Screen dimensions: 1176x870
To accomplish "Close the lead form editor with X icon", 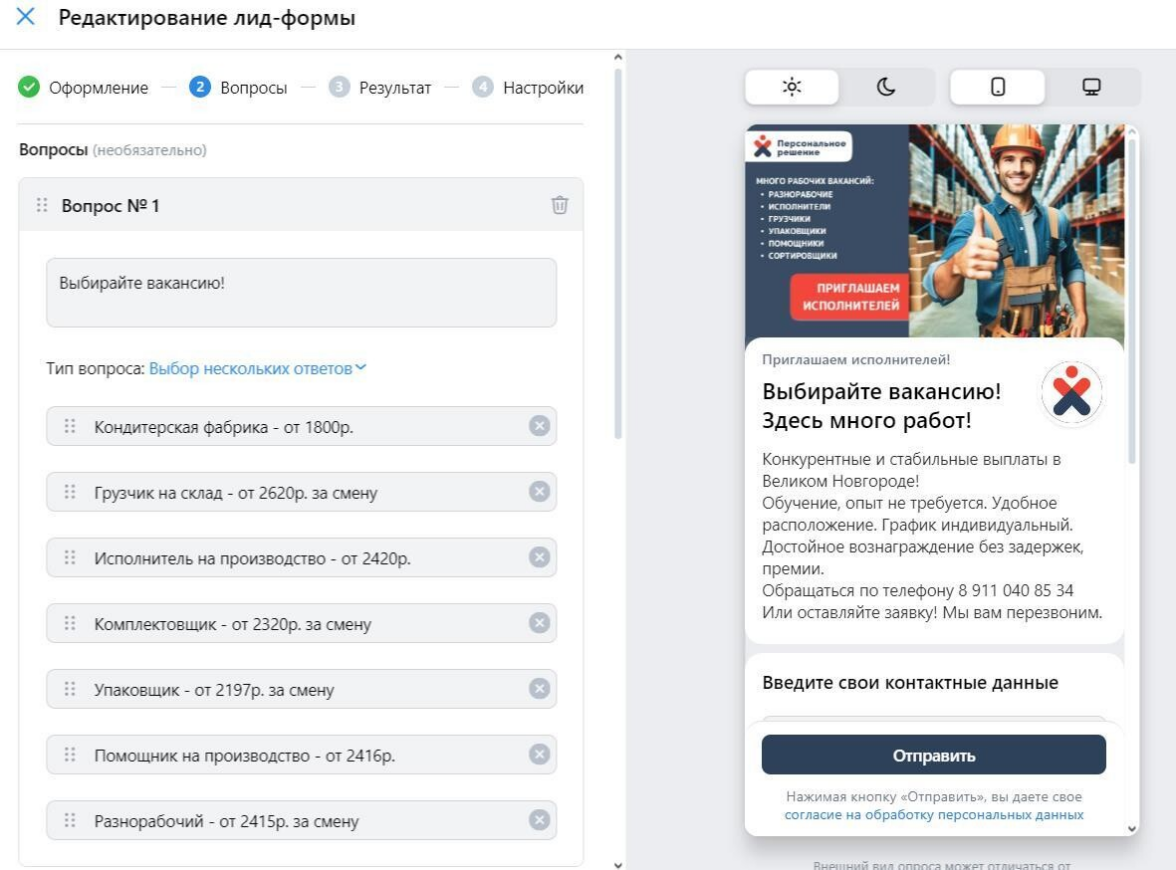I will [26, 16].
